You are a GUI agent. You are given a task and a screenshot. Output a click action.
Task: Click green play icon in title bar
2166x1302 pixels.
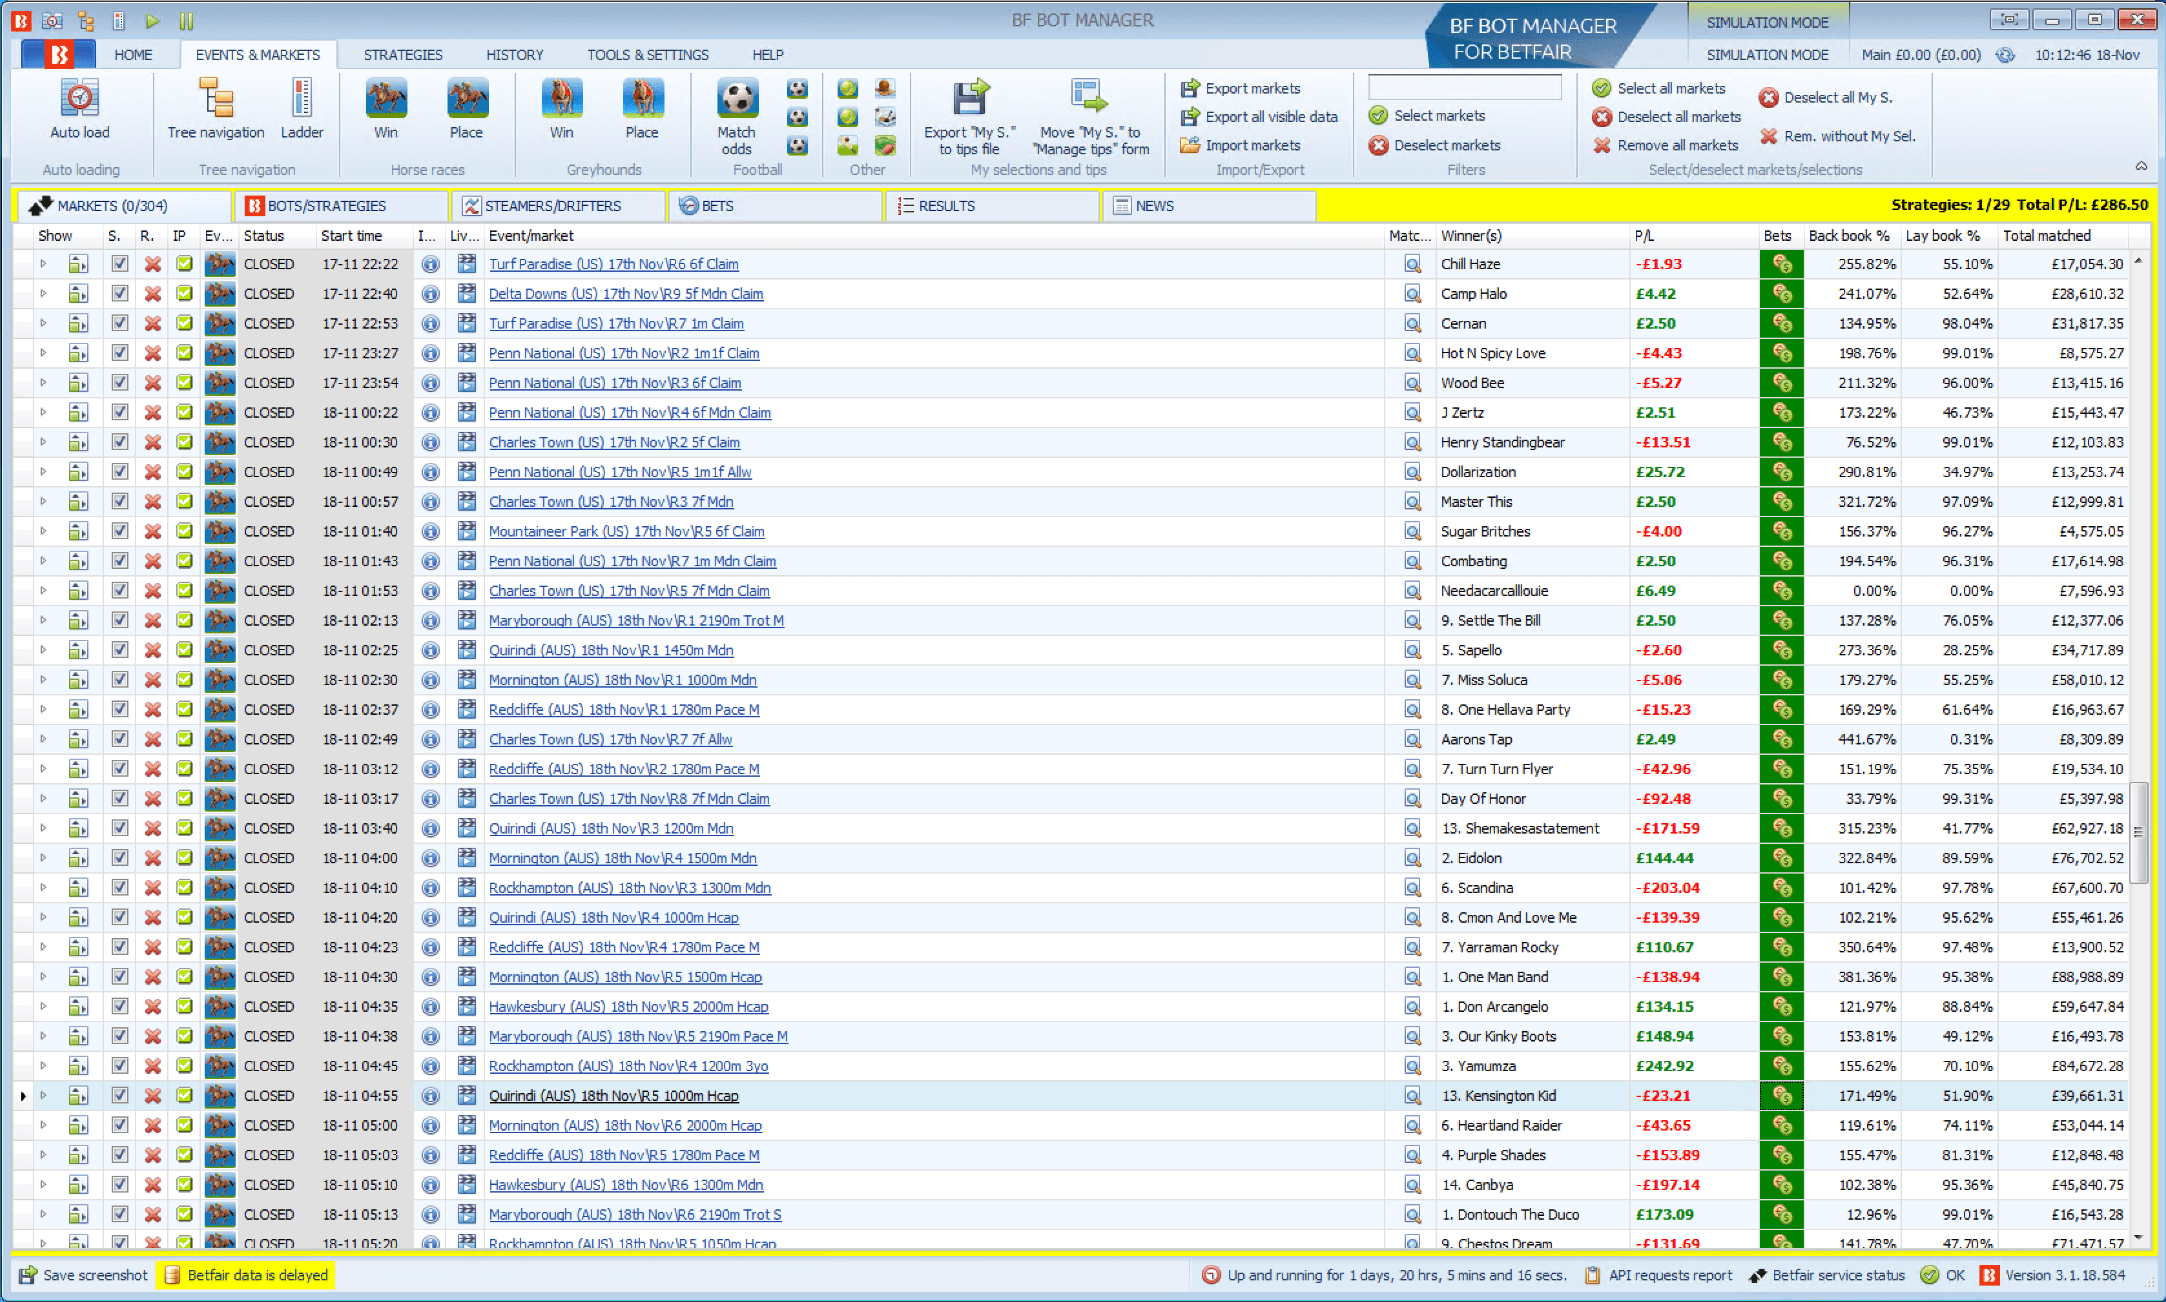click(x=152, y=20)
